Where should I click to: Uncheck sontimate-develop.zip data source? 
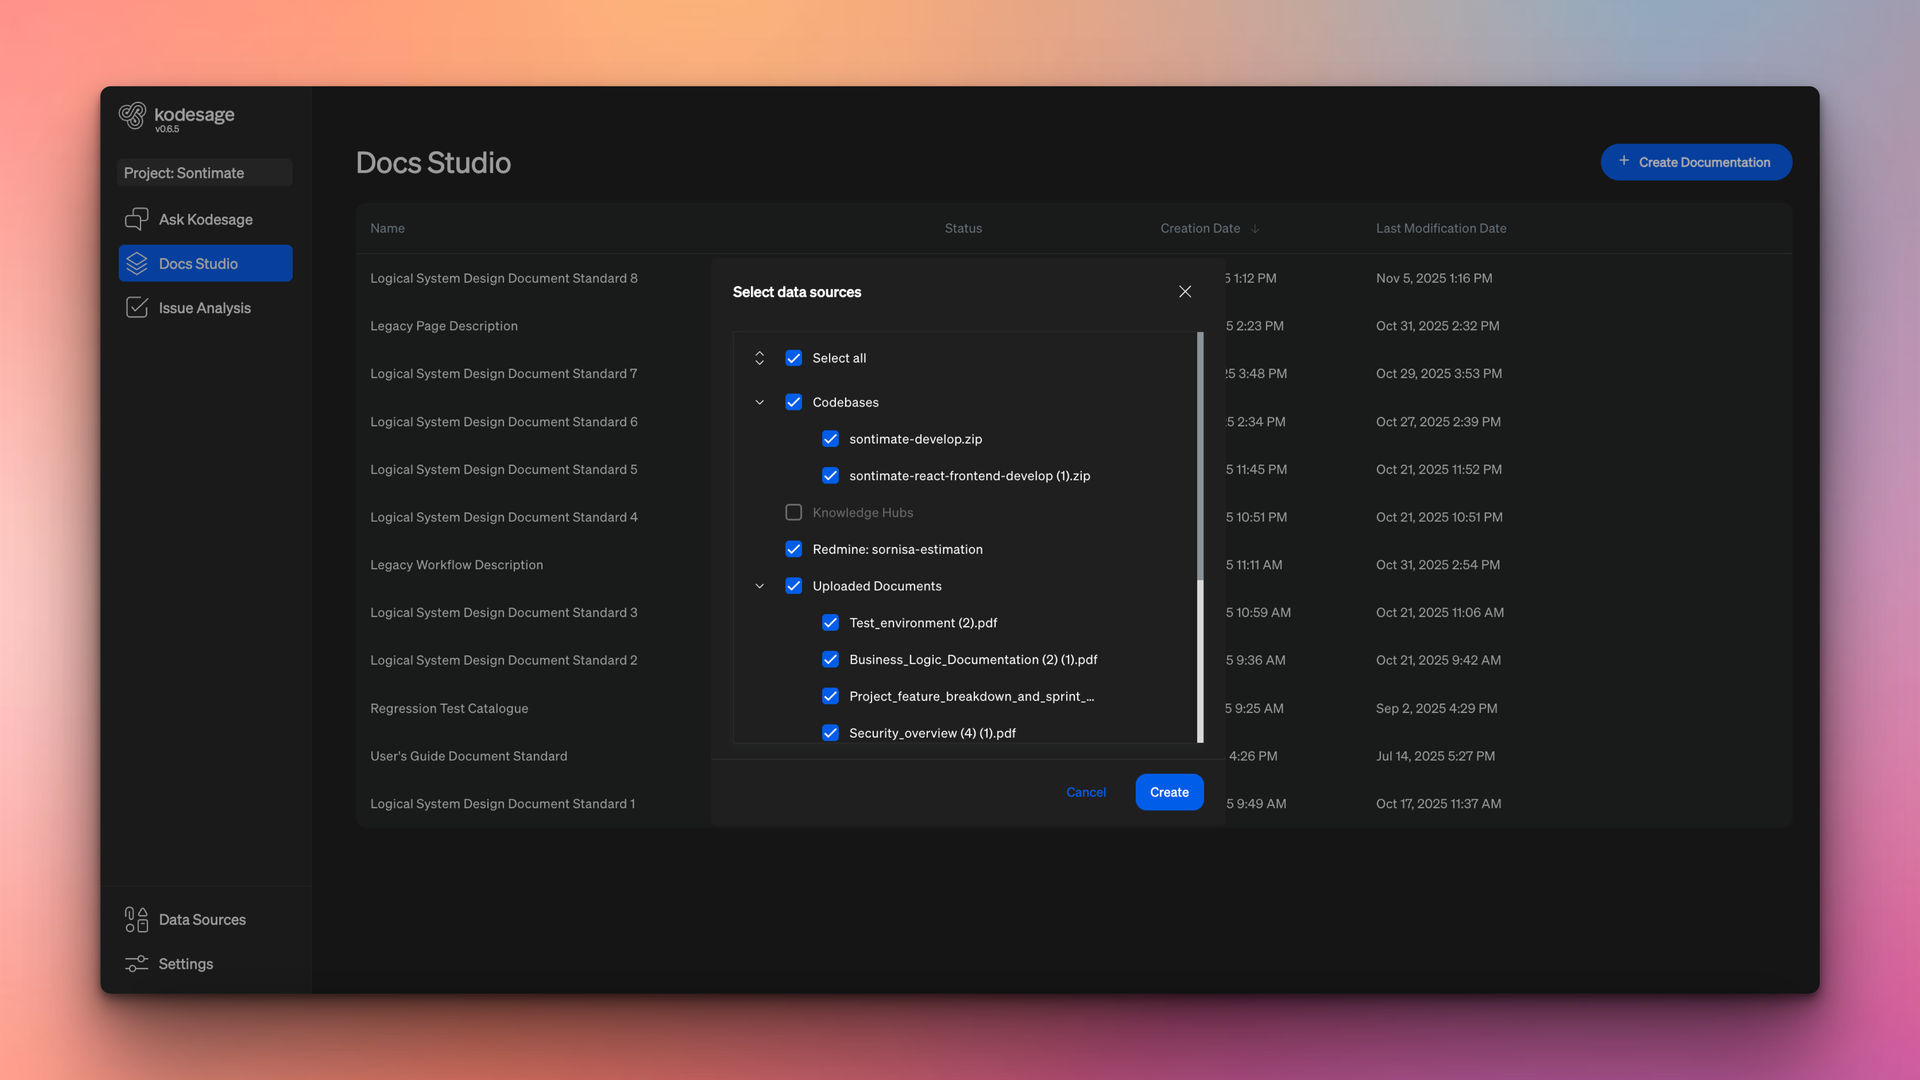pyautogui.click(x=830, y=438)
